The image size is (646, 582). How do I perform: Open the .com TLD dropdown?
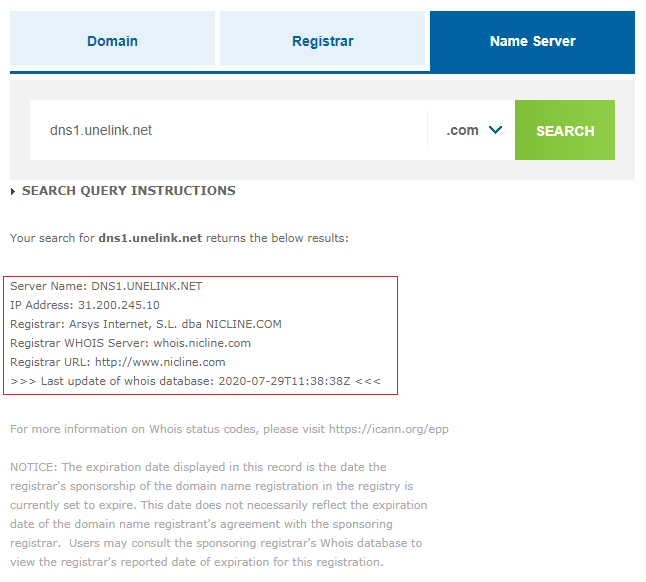472,130
